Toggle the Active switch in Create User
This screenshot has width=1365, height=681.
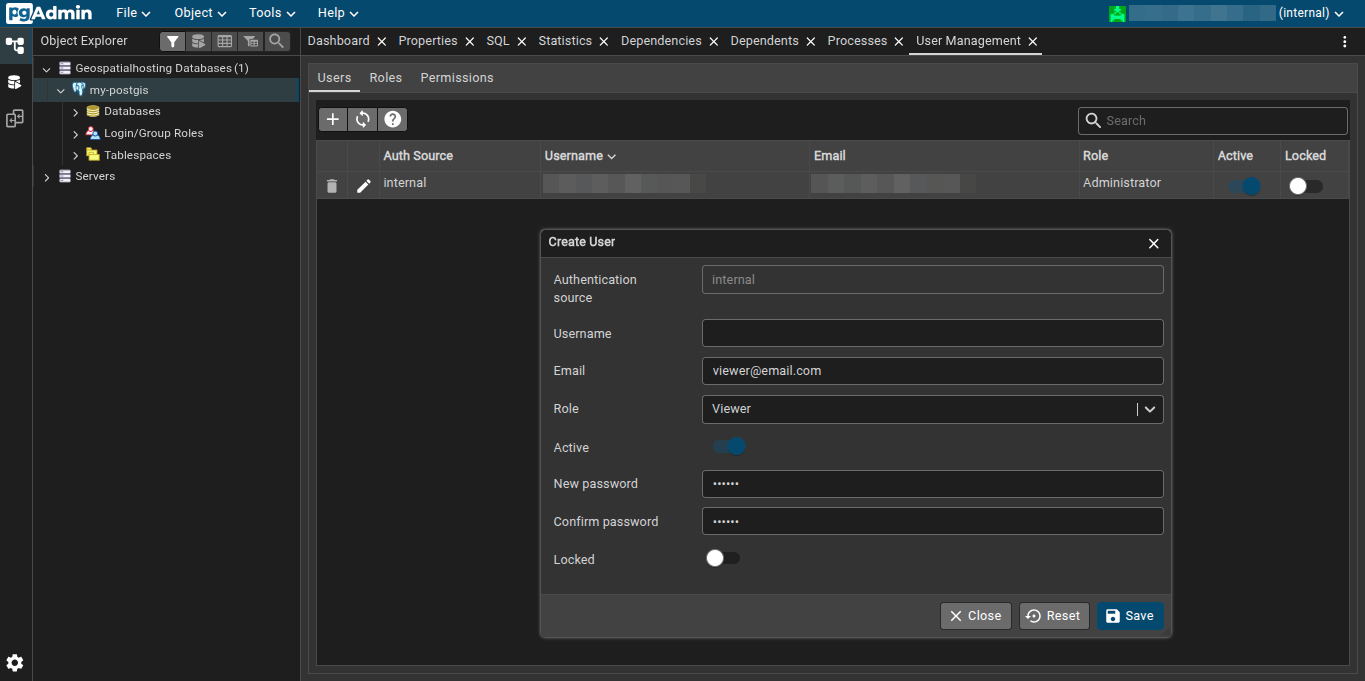click(730, 446)
